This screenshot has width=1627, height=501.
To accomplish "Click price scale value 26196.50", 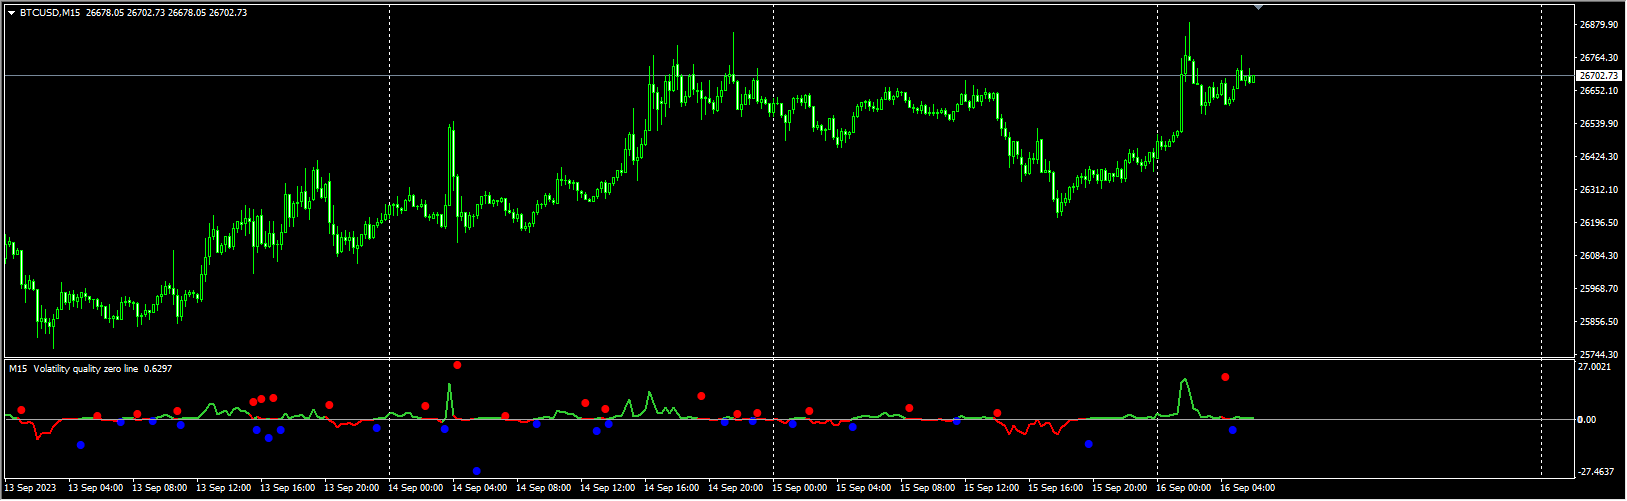I will tap(1599, 222).
